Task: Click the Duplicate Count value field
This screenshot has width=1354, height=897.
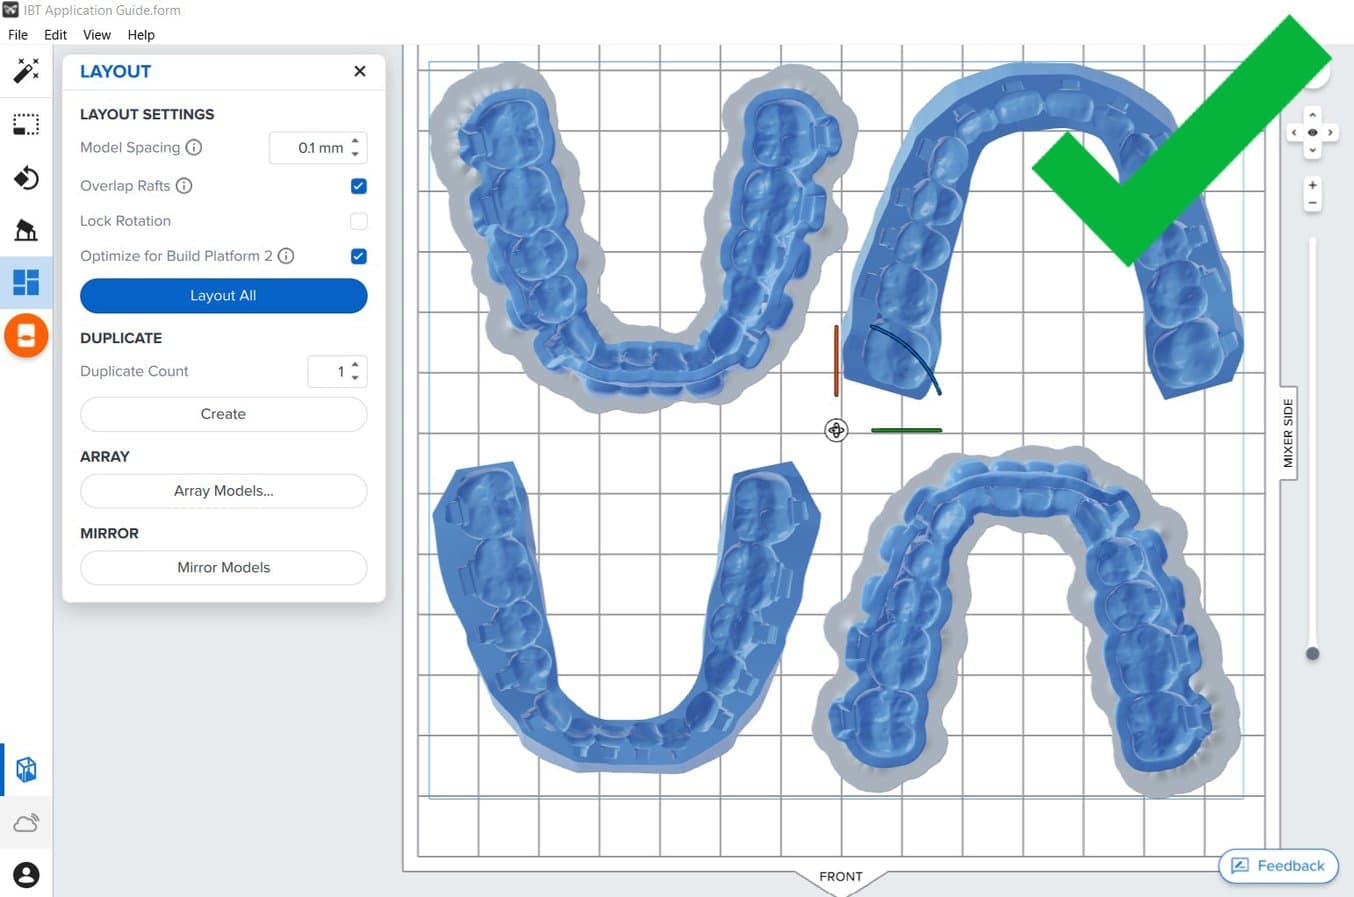Action: (x=337, y=371)
